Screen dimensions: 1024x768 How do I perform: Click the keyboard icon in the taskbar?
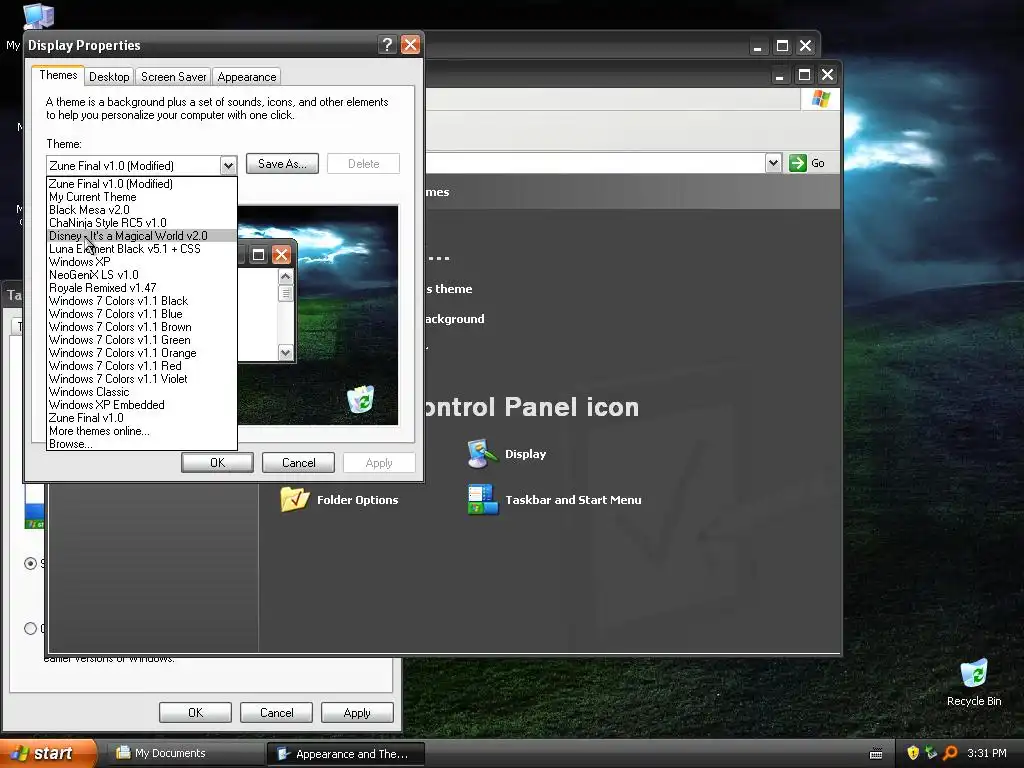tap(876, 754)
